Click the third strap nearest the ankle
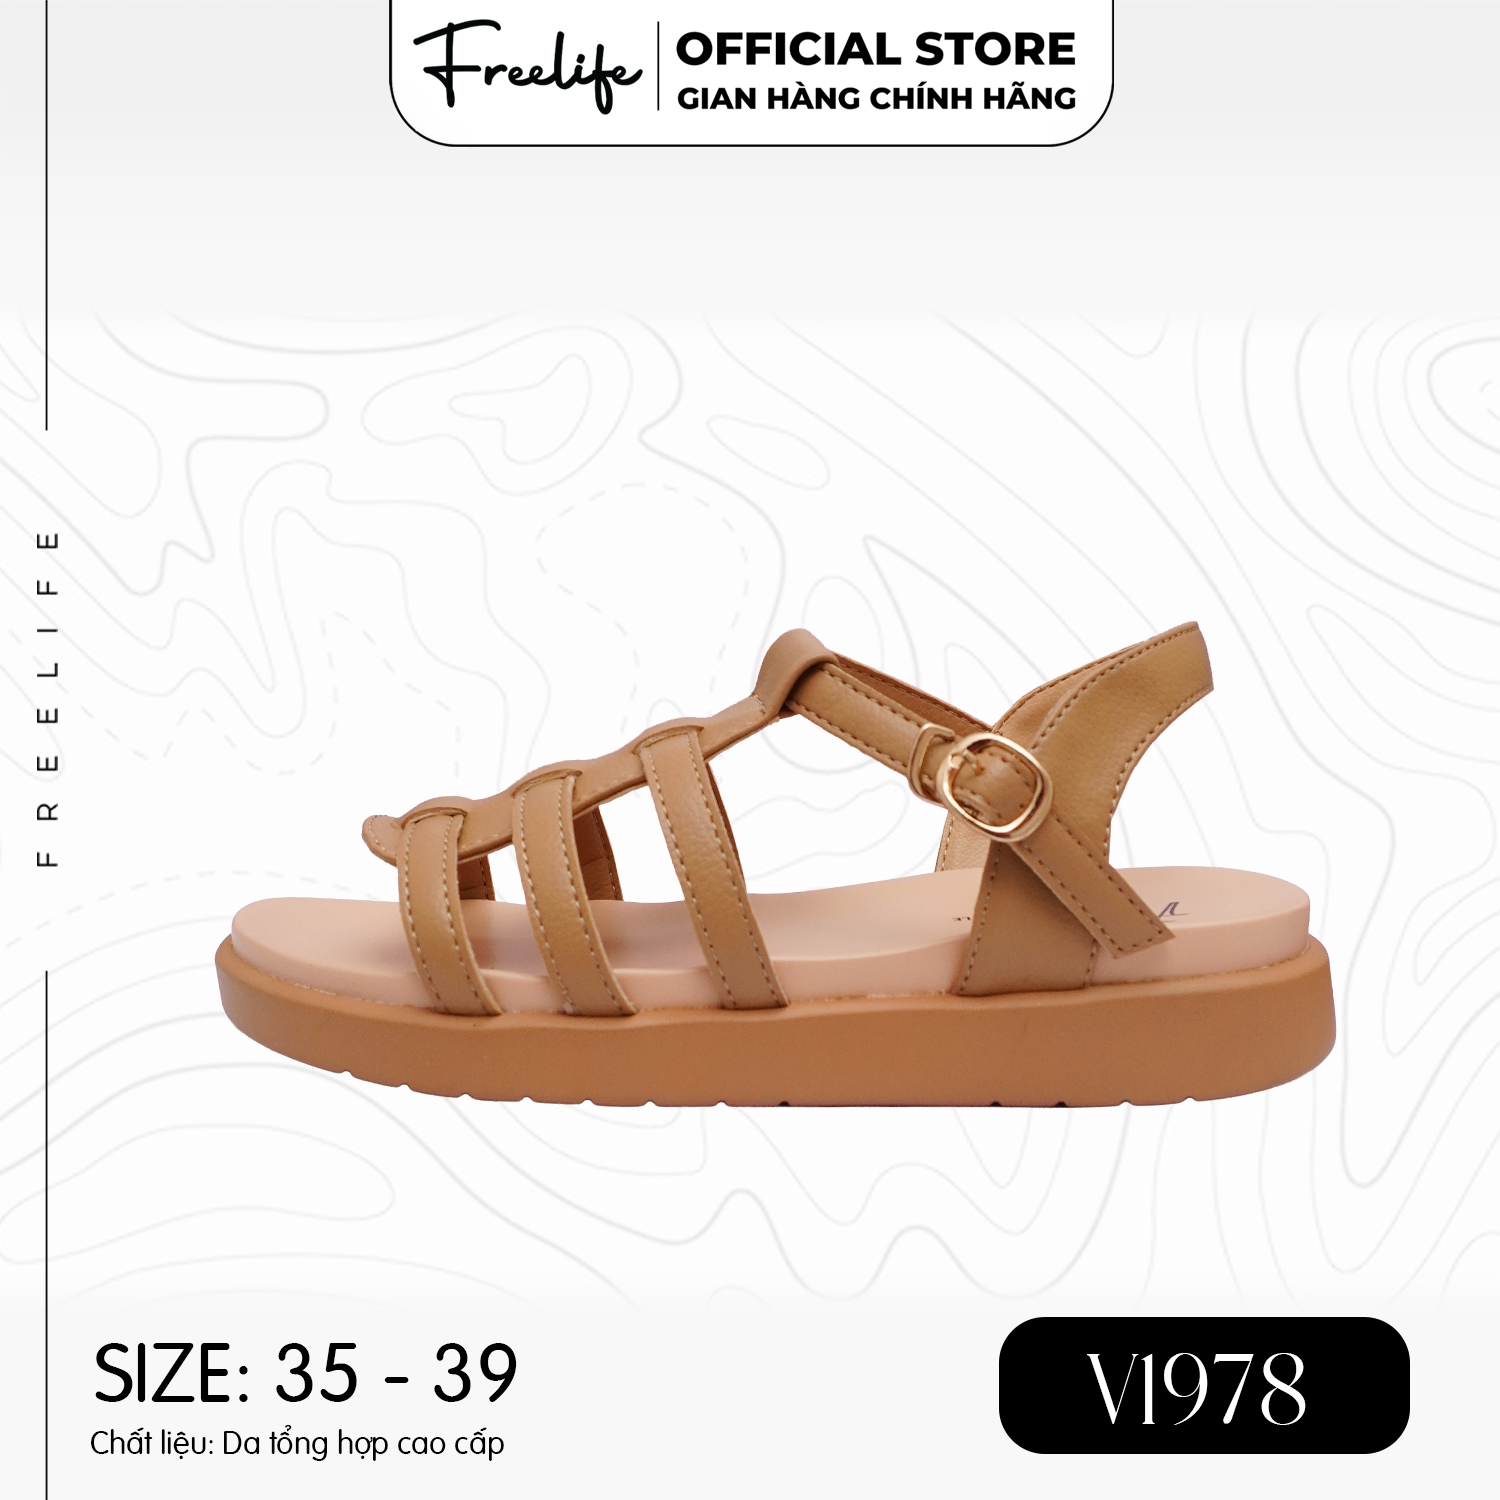This screenshot has width=1500, height=1500. point(710,868)
